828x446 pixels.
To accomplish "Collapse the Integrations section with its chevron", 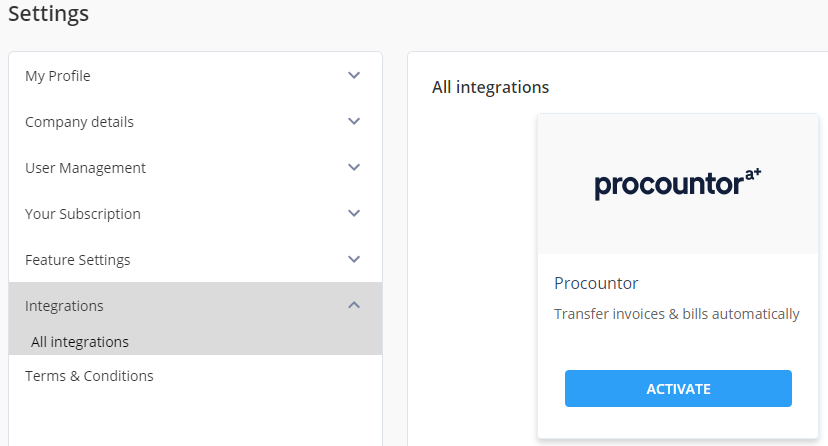I will (x=353, y=306).
